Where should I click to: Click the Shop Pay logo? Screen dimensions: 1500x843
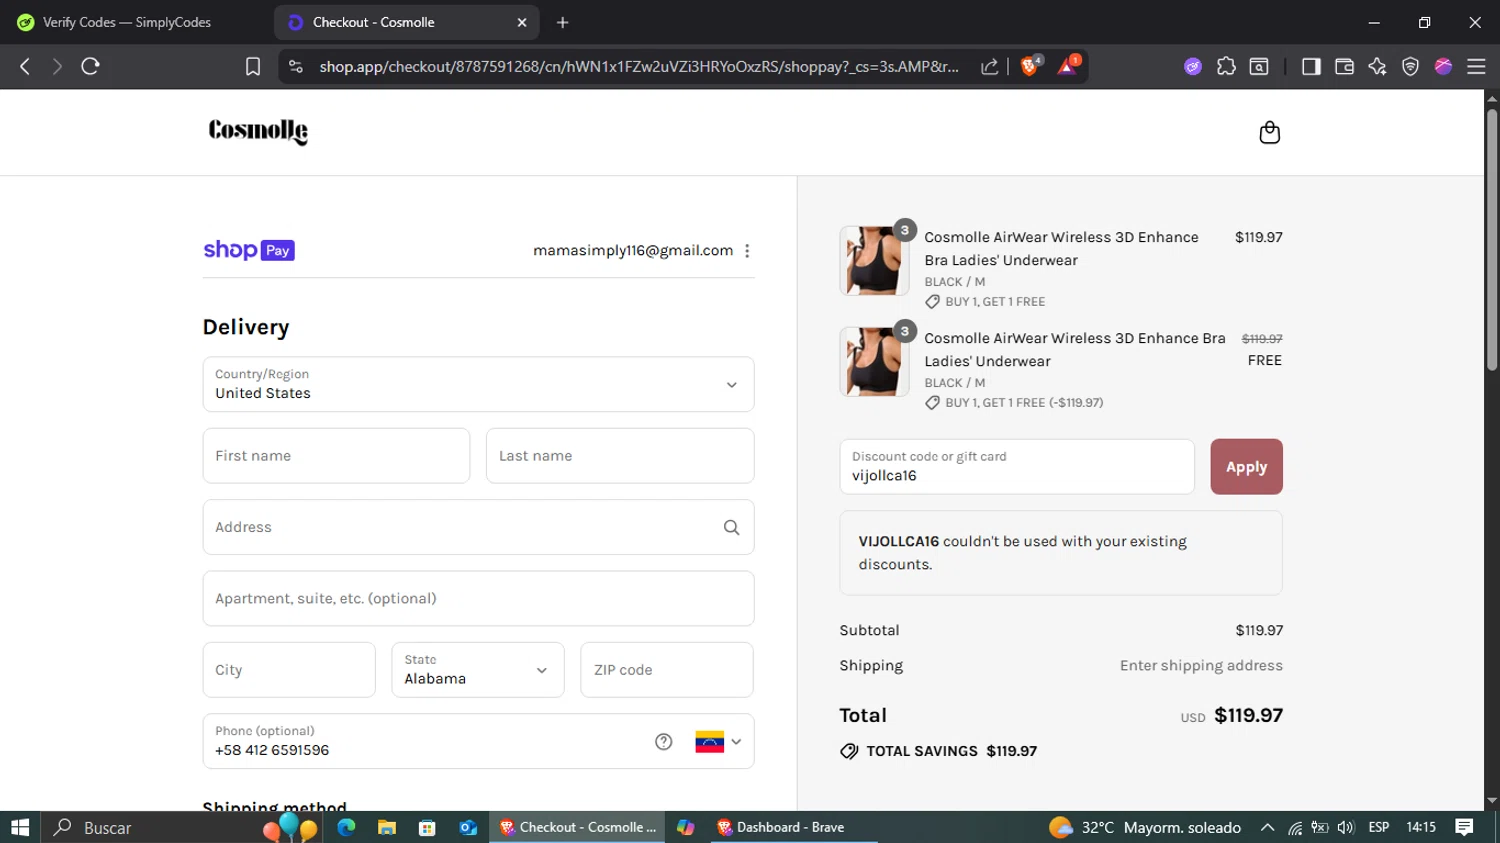pos(249,250)
